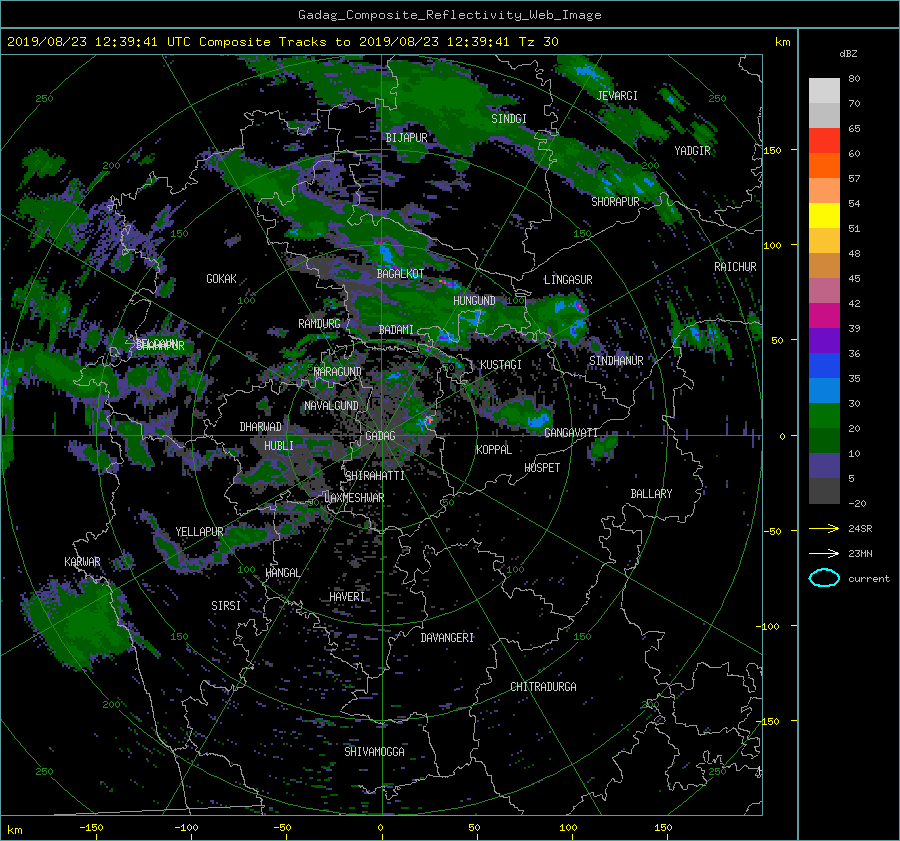The image size is (900, 841).
Task: Click the -100 tick on right km axis
Action: coord(769,626)
